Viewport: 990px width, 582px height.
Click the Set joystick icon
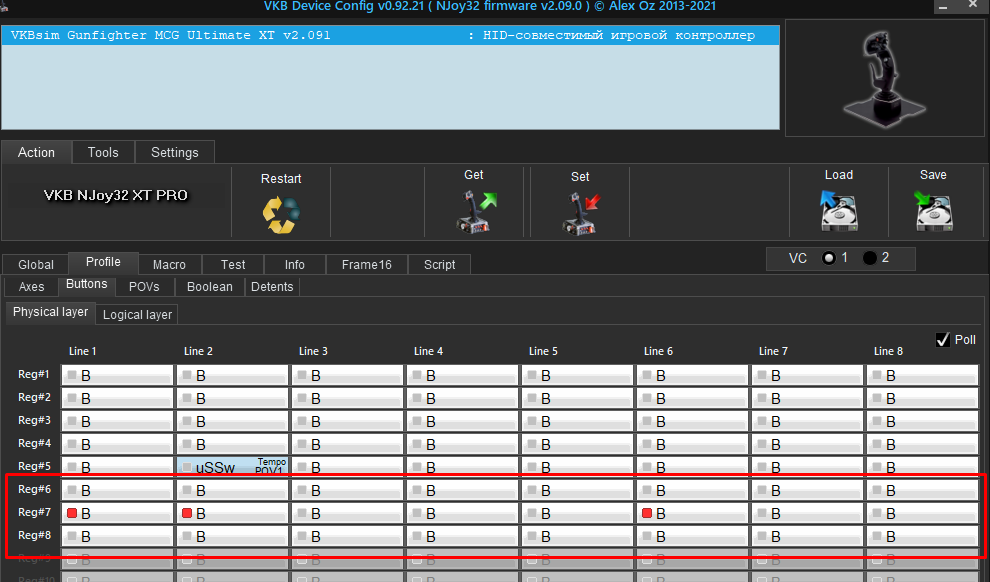(581, 214)
